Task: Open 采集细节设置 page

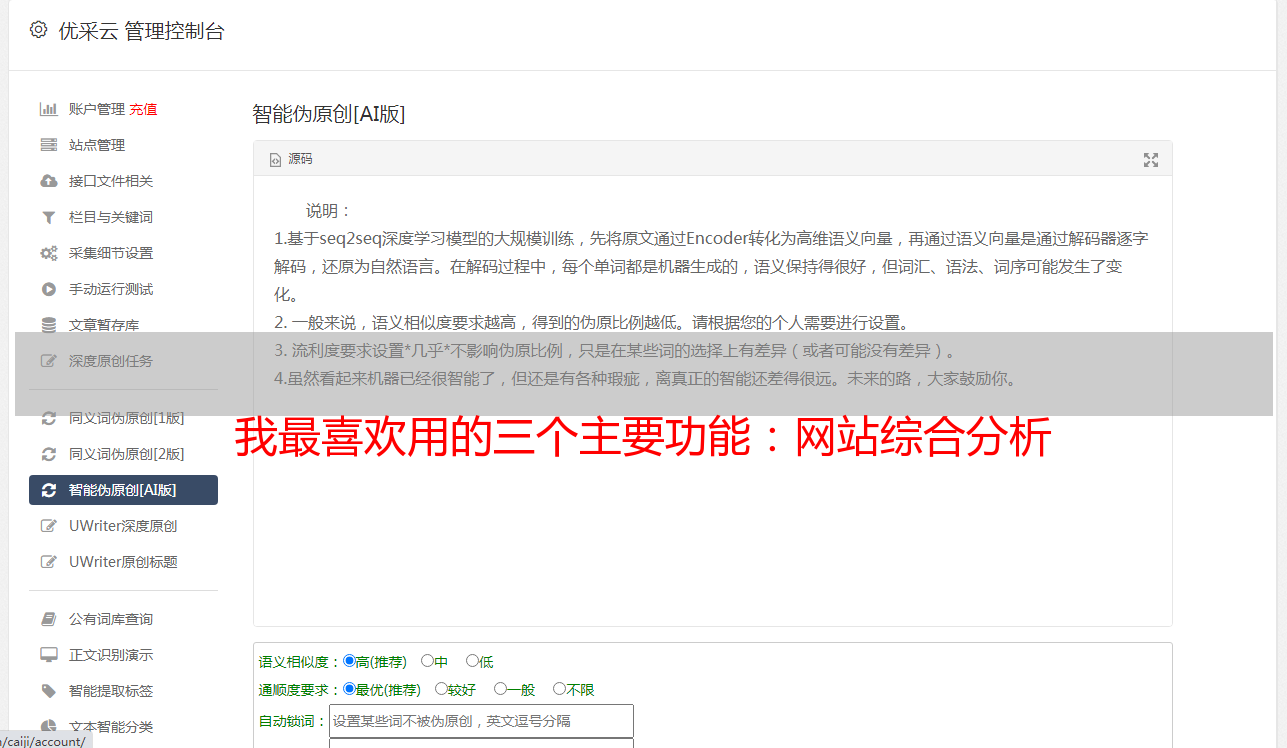Action: point(110,253)
